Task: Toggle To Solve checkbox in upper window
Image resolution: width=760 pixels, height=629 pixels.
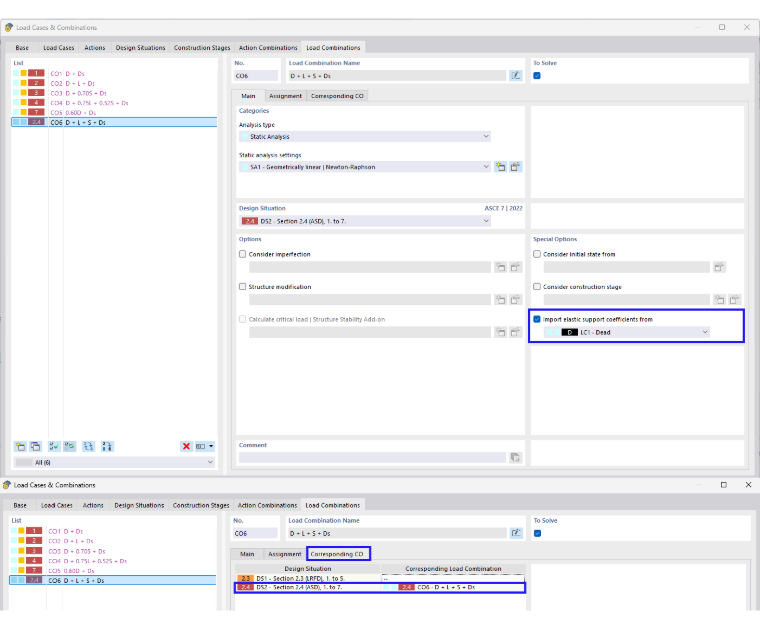Action: 537,76
